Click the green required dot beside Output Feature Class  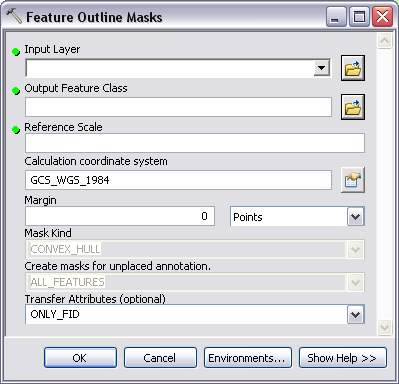[16, 90]
